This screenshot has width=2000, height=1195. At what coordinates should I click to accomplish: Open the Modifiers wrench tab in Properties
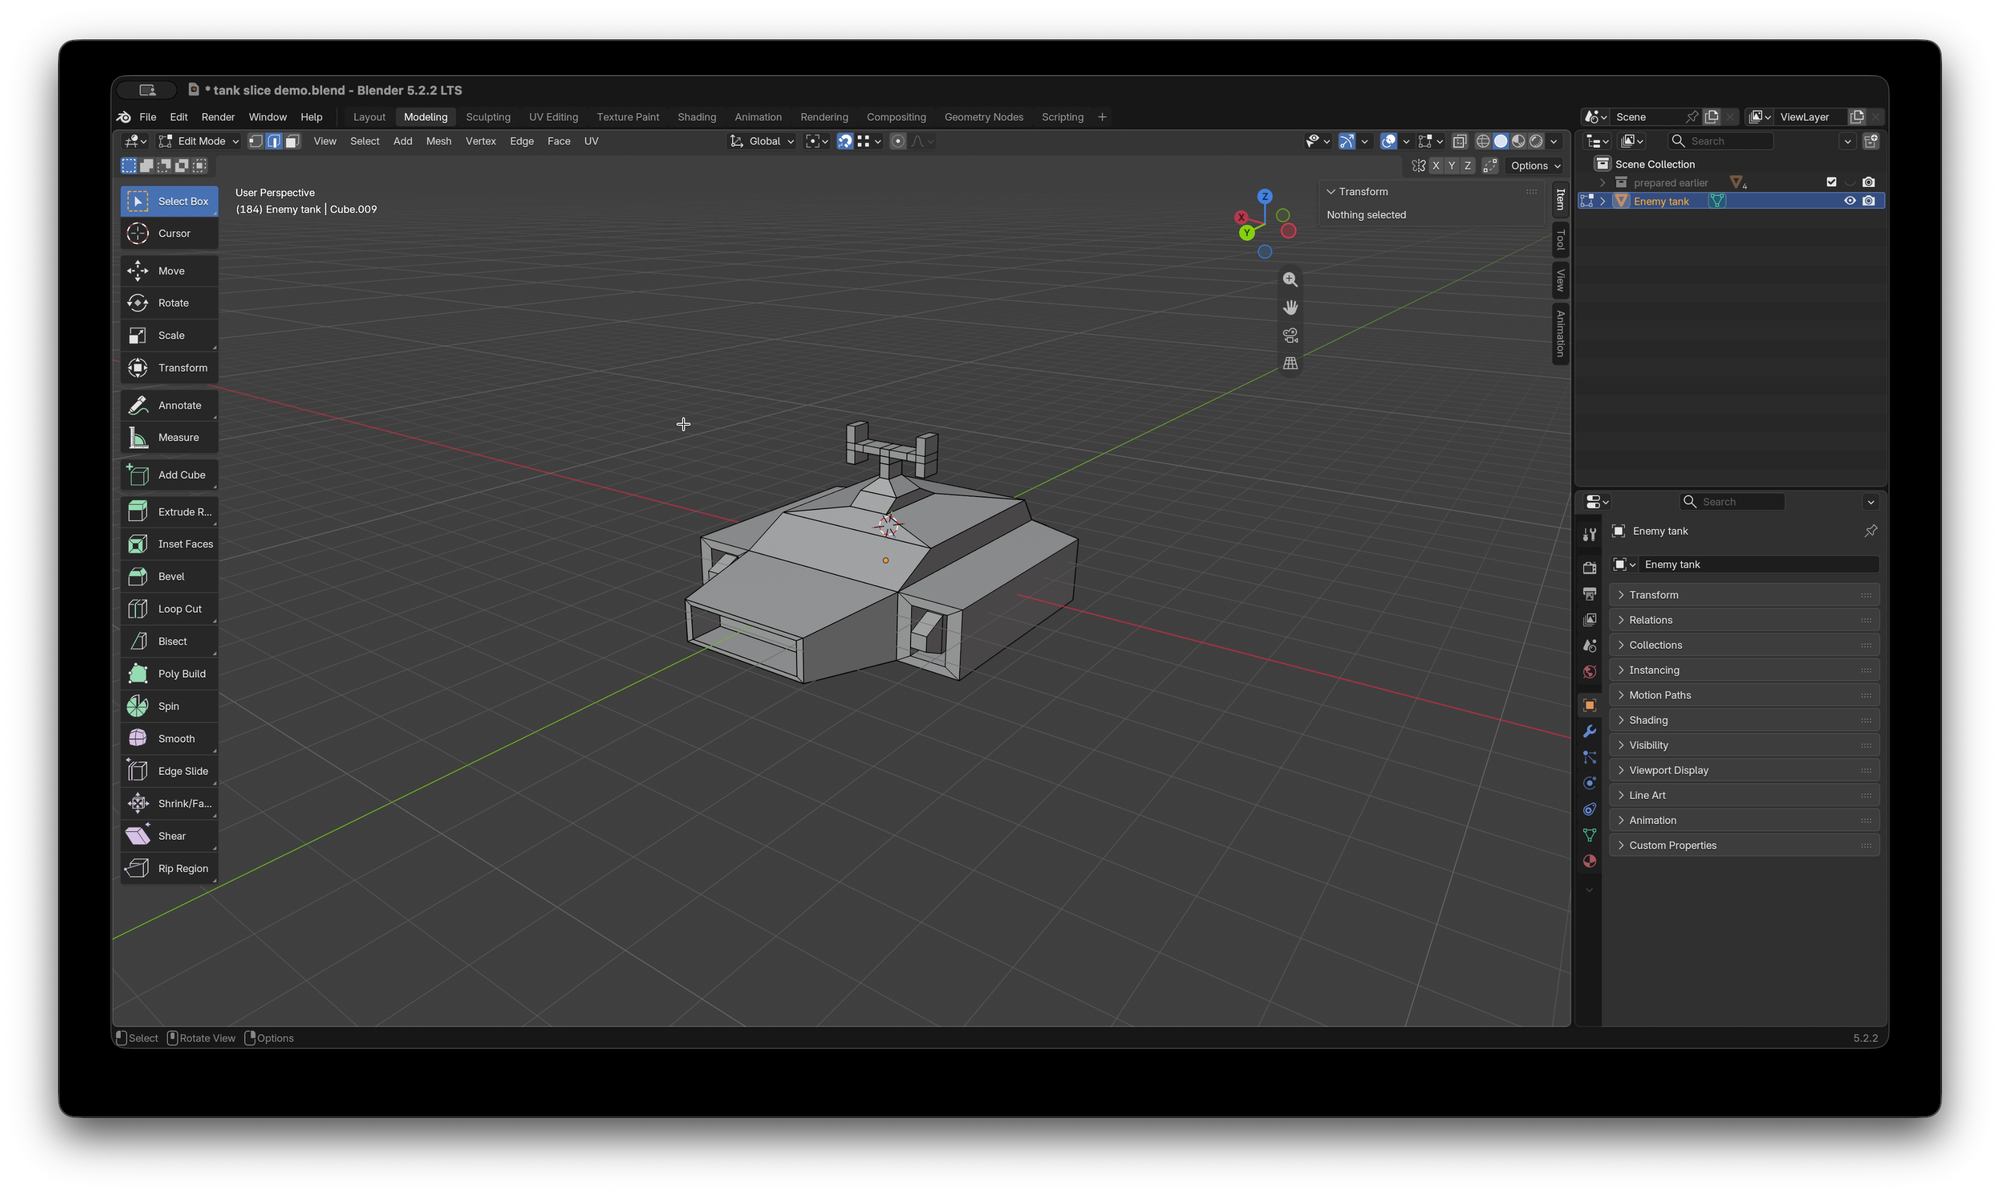1589,732
